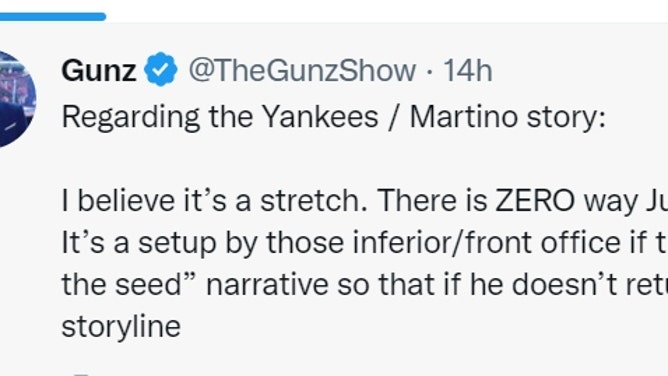
Task: Click the blank line between tweet paragraphs
Action: [x=334, y=158]
